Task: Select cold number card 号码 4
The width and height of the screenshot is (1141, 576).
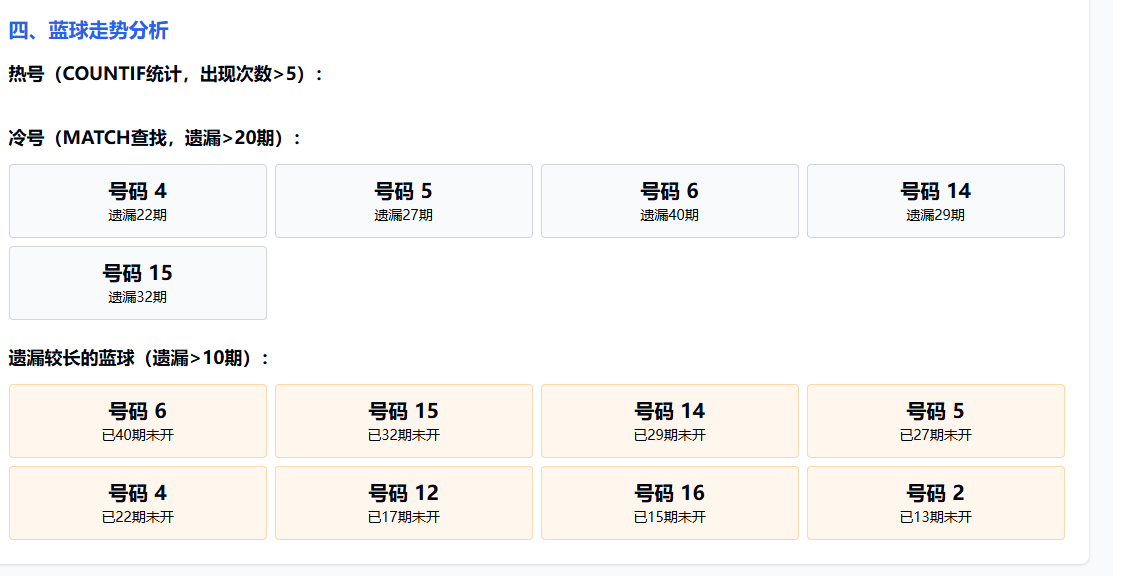Action: [138, 200]
